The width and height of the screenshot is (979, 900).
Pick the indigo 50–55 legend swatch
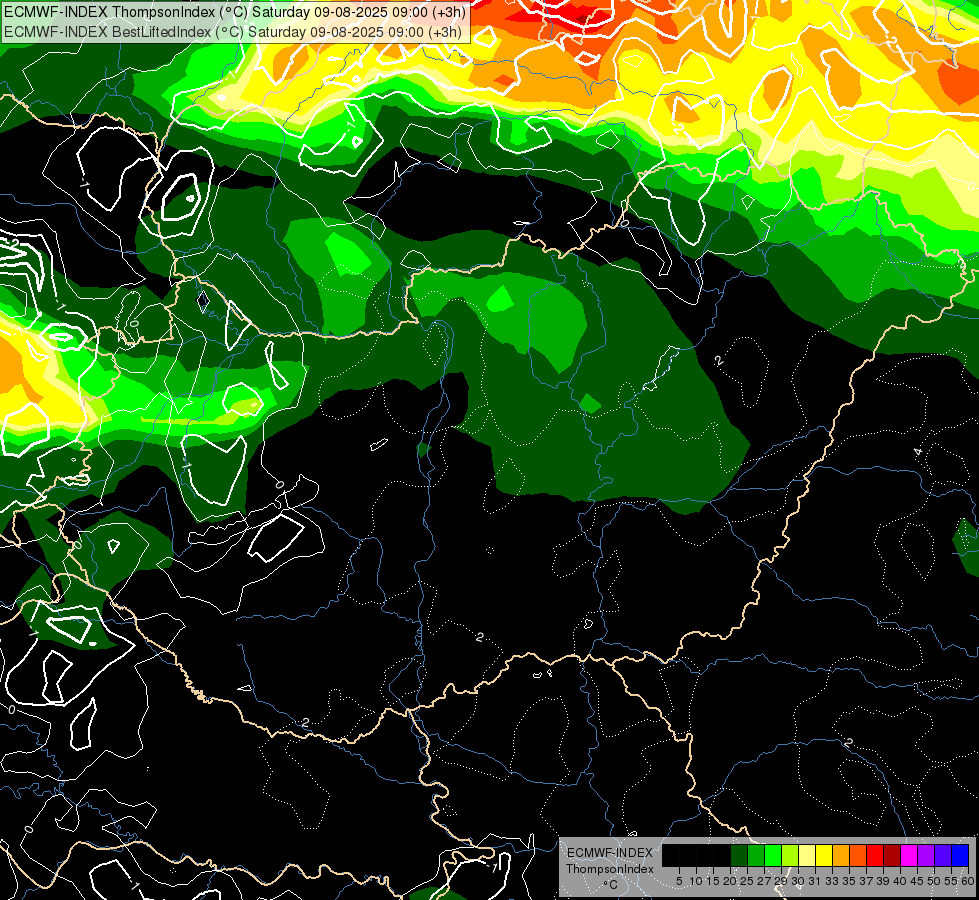click(x=942, y=856)
